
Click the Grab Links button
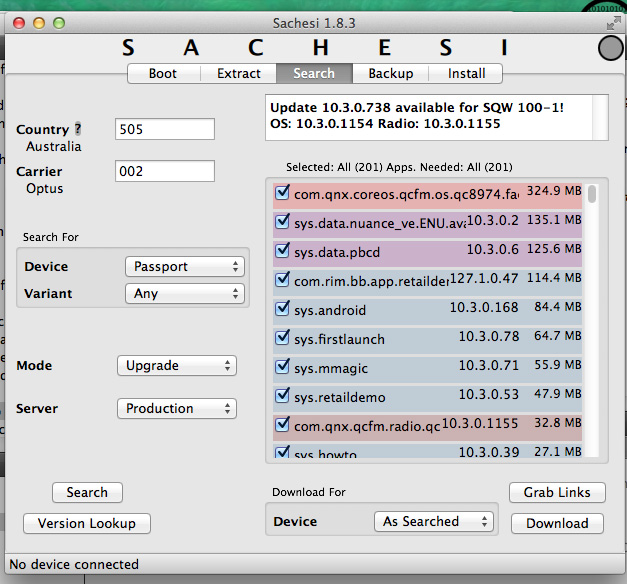(x=557, y=492)
